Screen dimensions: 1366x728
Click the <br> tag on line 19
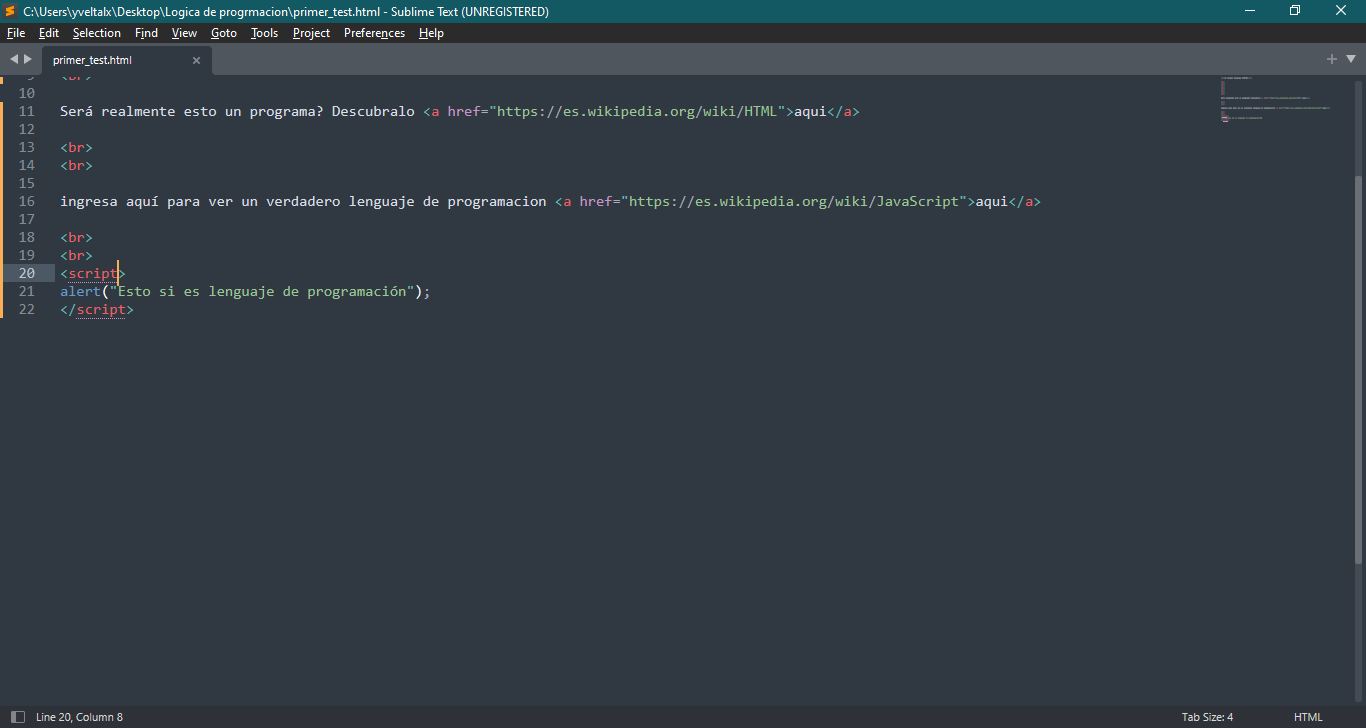point(76,255)
